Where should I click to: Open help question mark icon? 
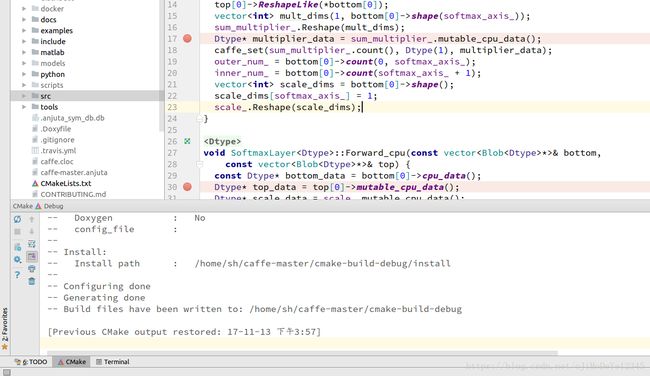click(17, 274)
